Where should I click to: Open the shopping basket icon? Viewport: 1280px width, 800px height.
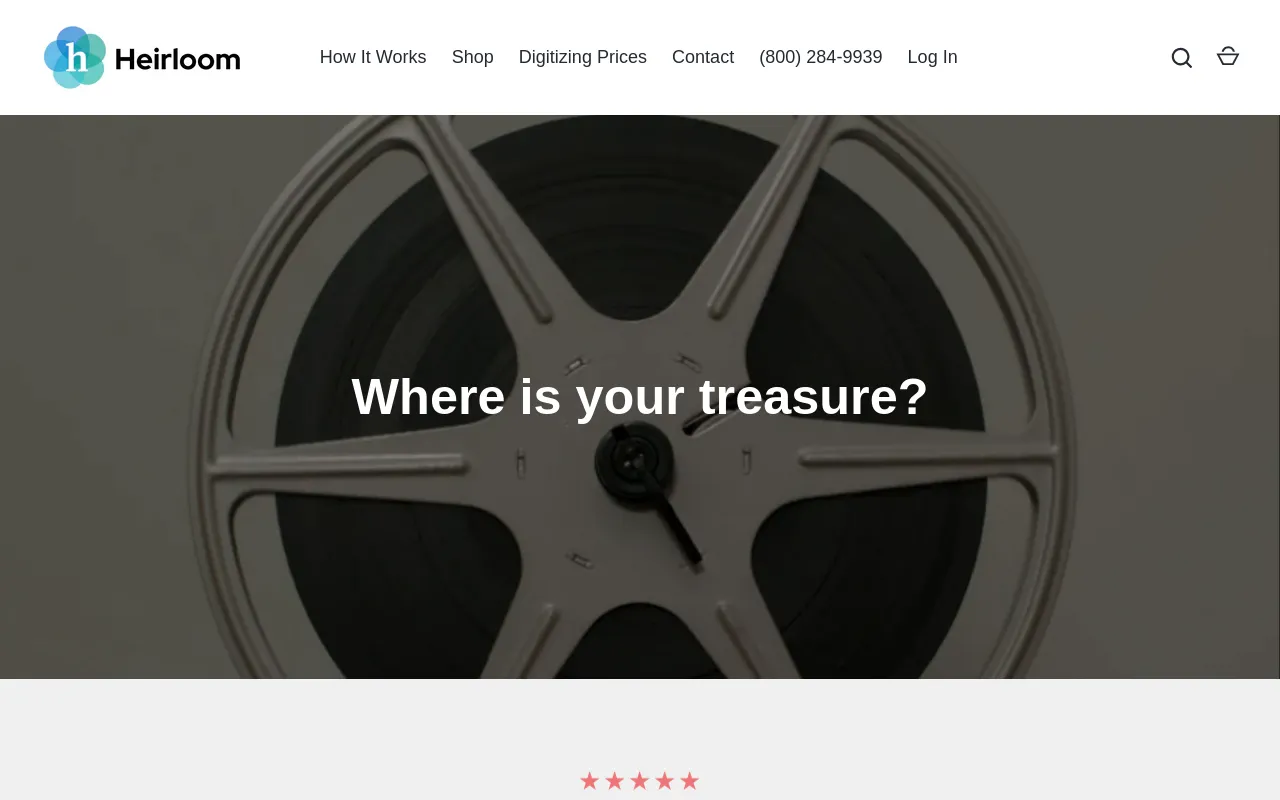[1228, 57]
